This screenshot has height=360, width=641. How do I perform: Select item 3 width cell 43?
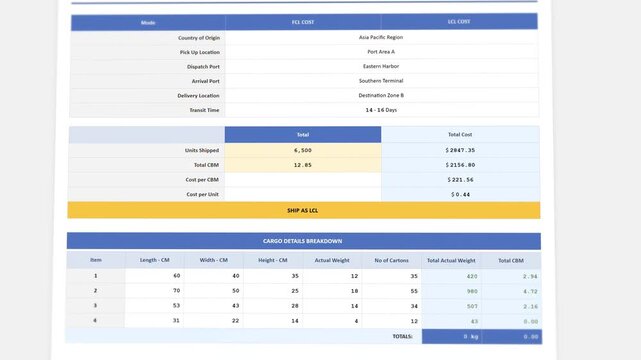213,306
